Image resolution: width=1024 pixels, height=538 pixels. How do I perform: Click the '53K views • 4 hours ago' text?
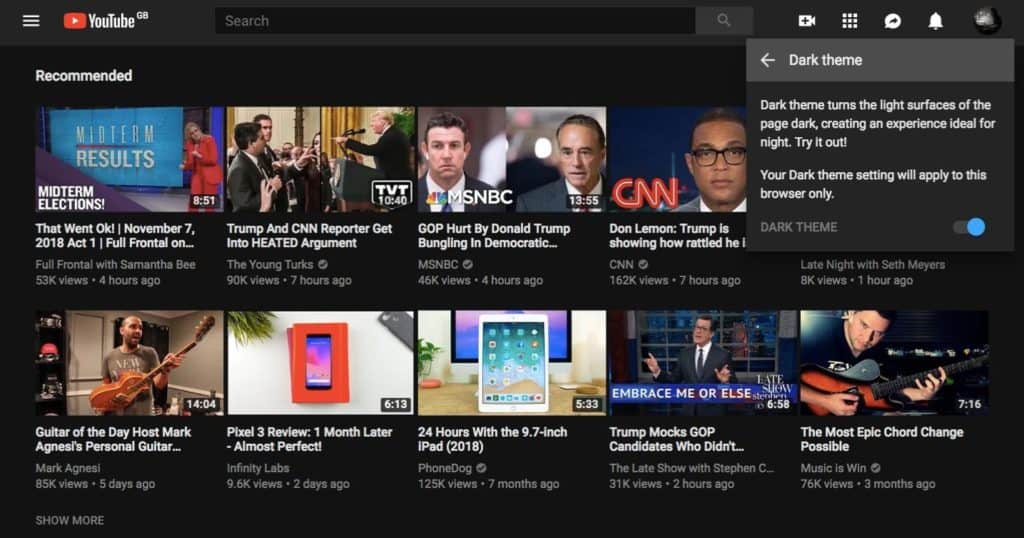(98, 280)
